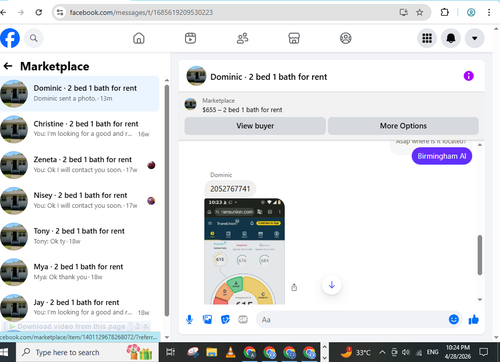The image size is (500, 362).
Task: Show hidden system tray icons
Action: (x=382, y=352)
